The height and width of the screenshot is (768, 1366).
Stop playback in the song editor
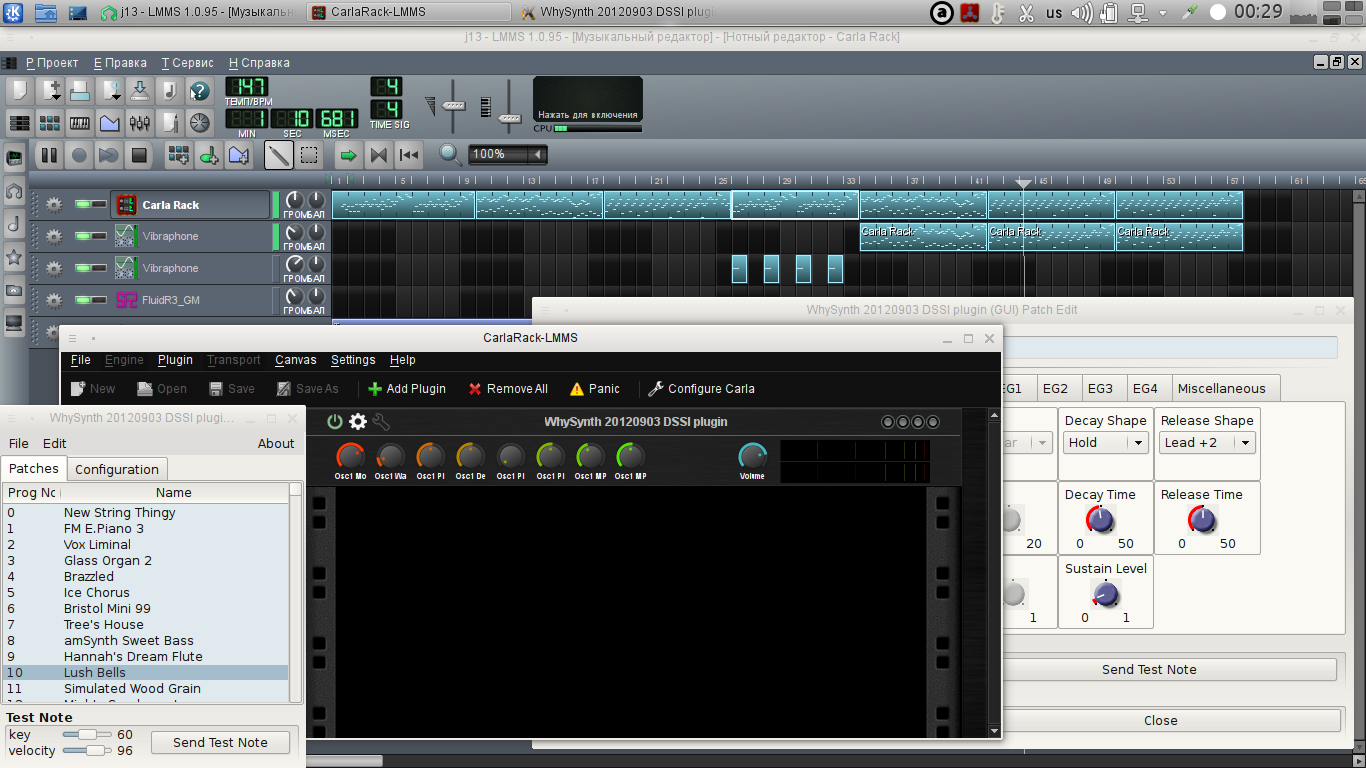tap(139, 155)
